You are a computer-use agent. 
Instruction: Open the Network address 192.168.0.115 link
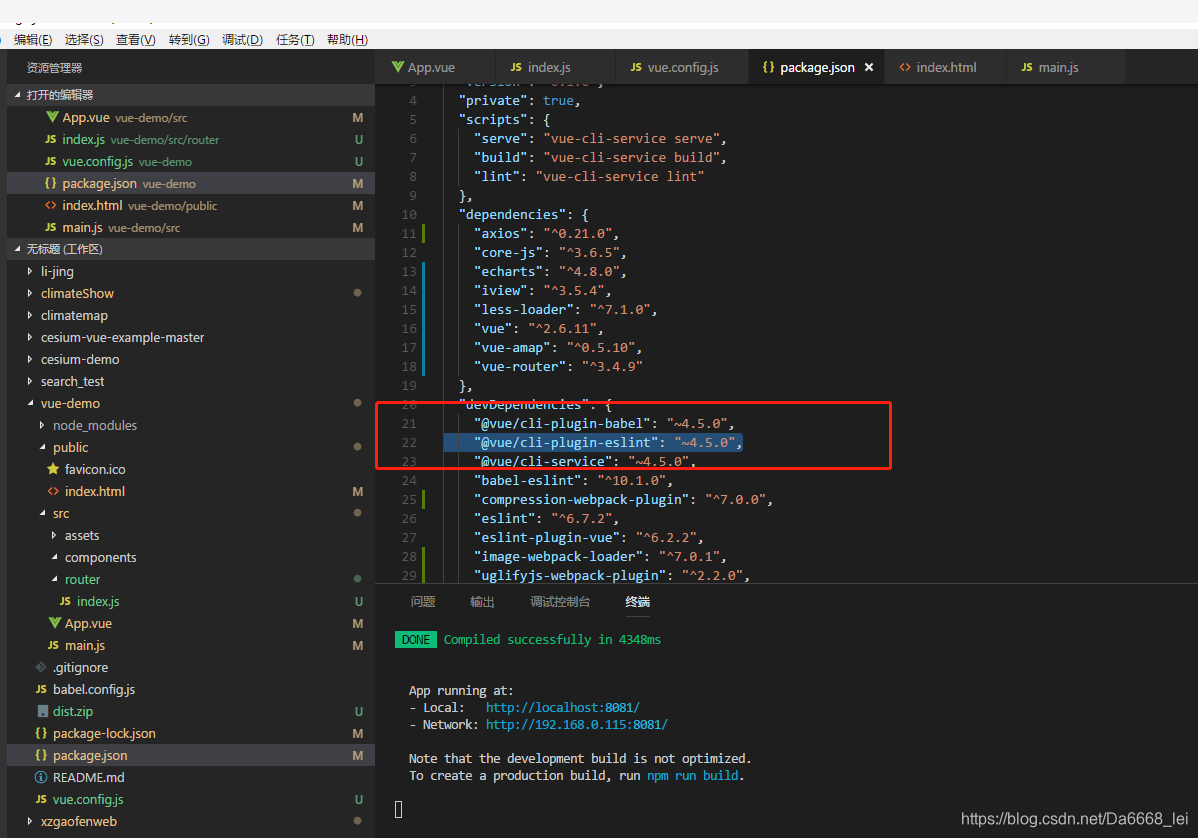[576, 724]
